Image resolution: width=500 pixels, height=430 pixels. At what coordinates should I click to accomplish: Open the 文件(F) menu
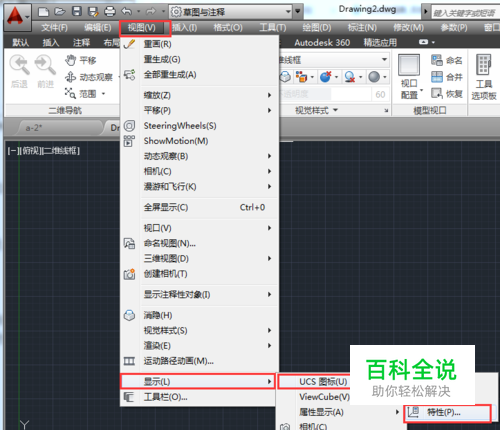coord(54,28)
